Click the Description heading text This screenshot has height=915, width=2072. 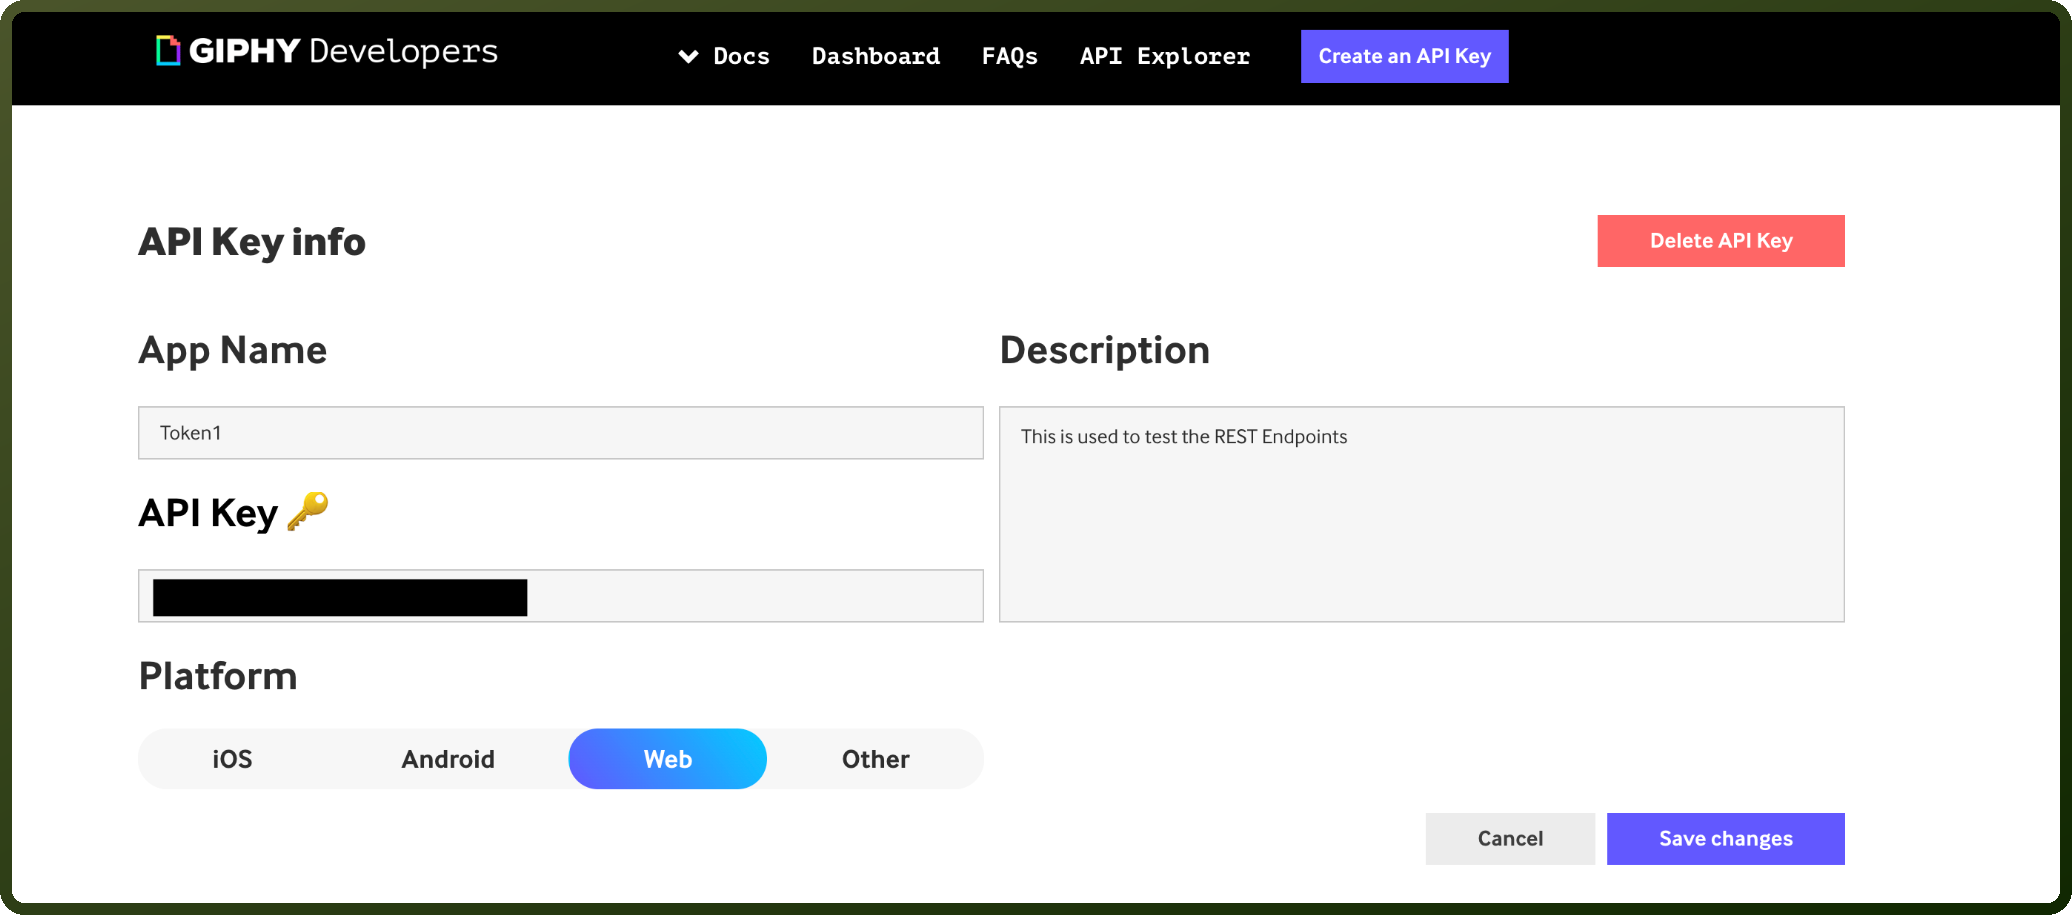[x=1105, y=351]
